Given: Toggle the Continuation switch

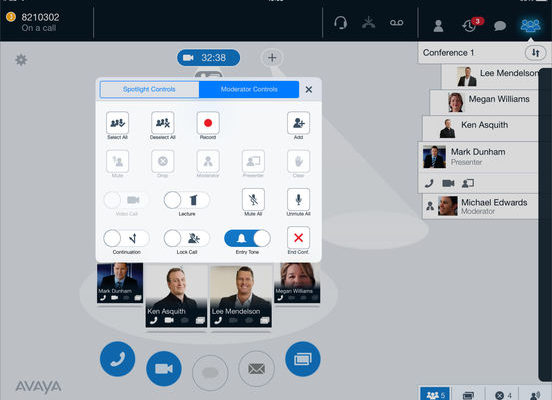Looking at the screenshot, I should 126,238.
